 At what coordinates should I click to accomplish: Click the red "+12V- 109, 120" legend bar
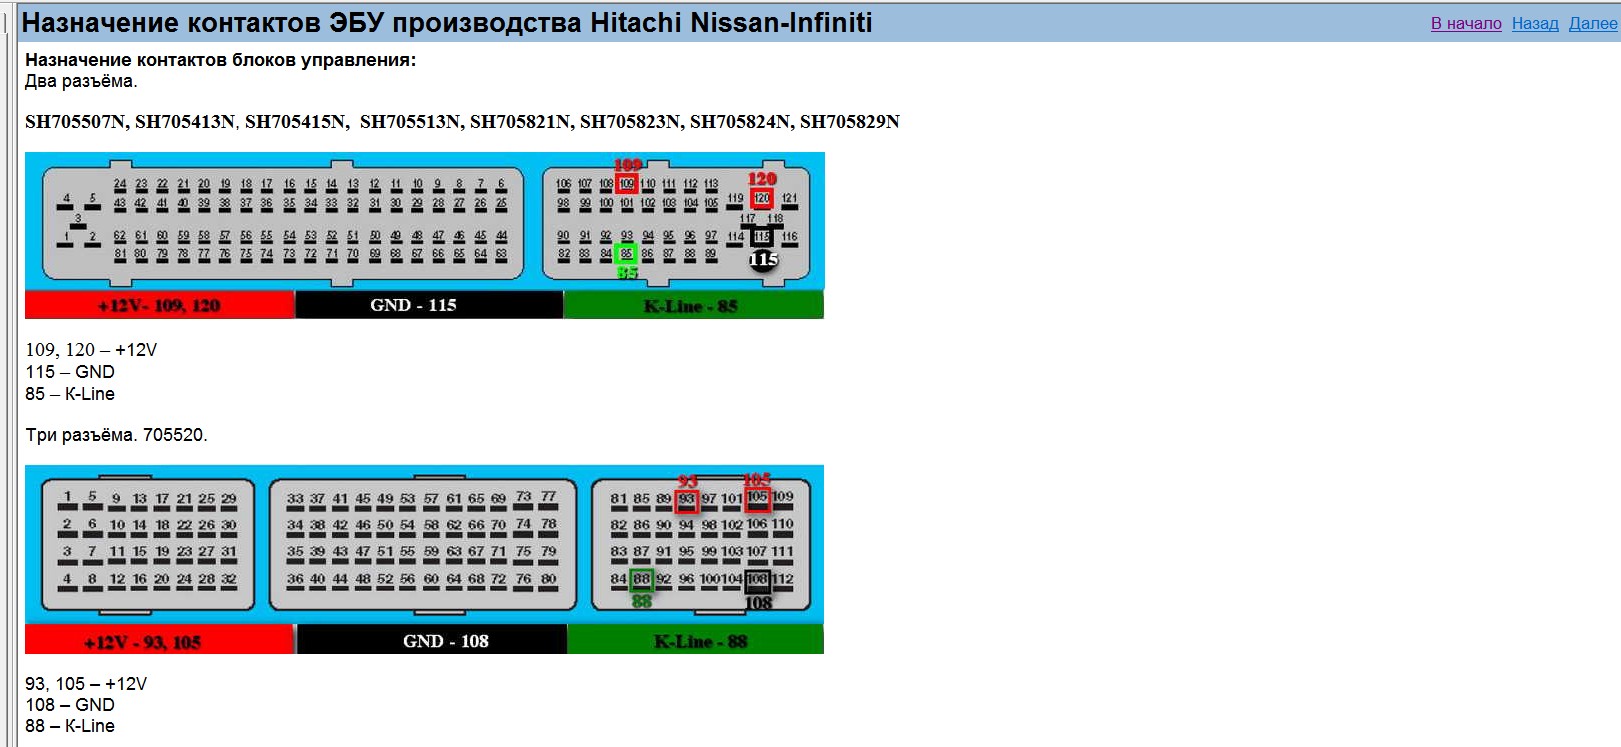click(x=159, y=305)
